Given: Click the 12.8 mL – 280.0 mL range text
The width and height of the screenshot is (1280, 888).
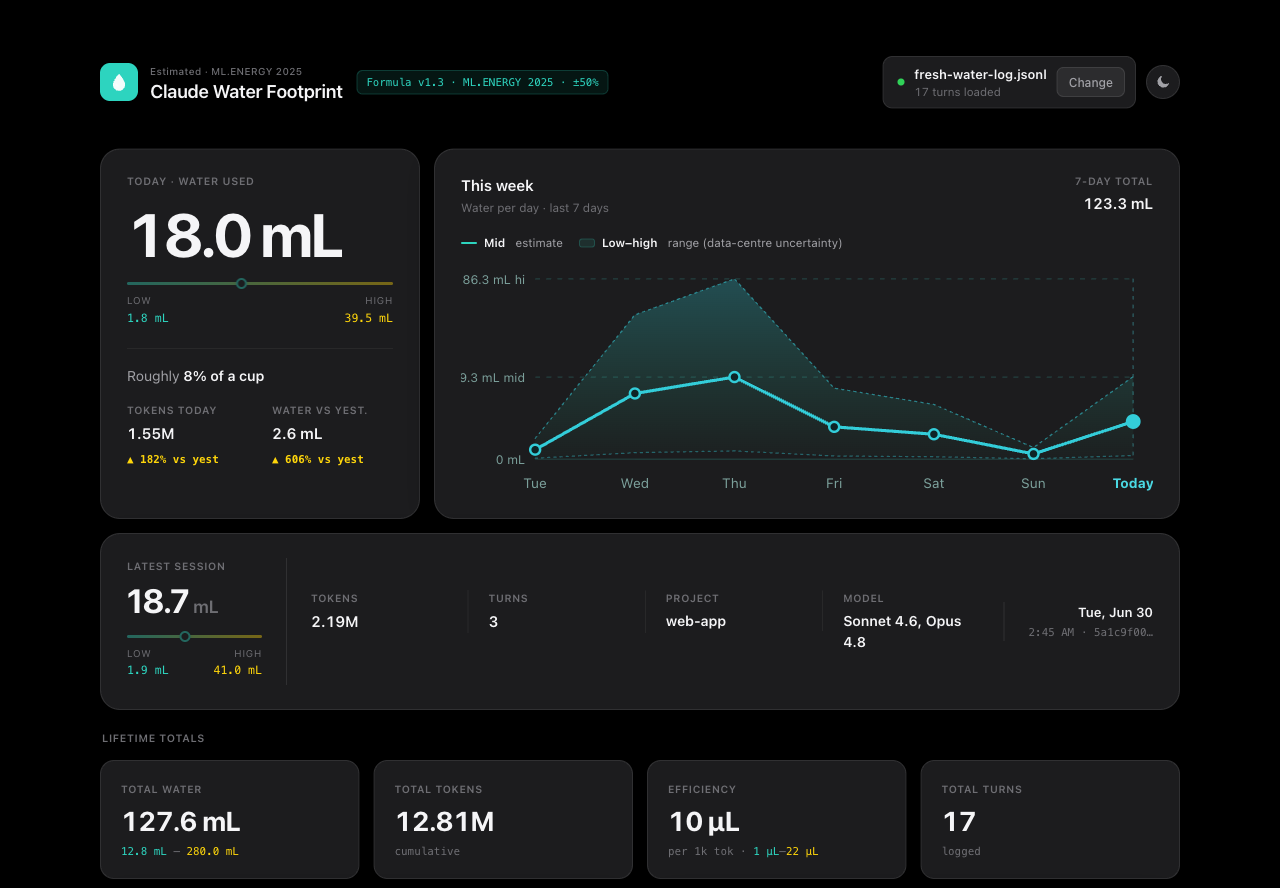Looking at the screenshot, I should pyautogui.click(x=180, y=851).
